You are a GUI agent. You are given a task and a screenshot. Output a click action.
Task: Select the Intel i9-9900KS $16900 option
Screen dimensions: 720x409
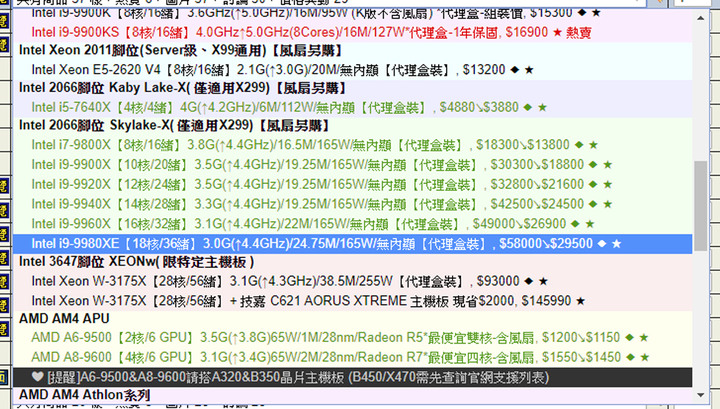pos(352,33)
